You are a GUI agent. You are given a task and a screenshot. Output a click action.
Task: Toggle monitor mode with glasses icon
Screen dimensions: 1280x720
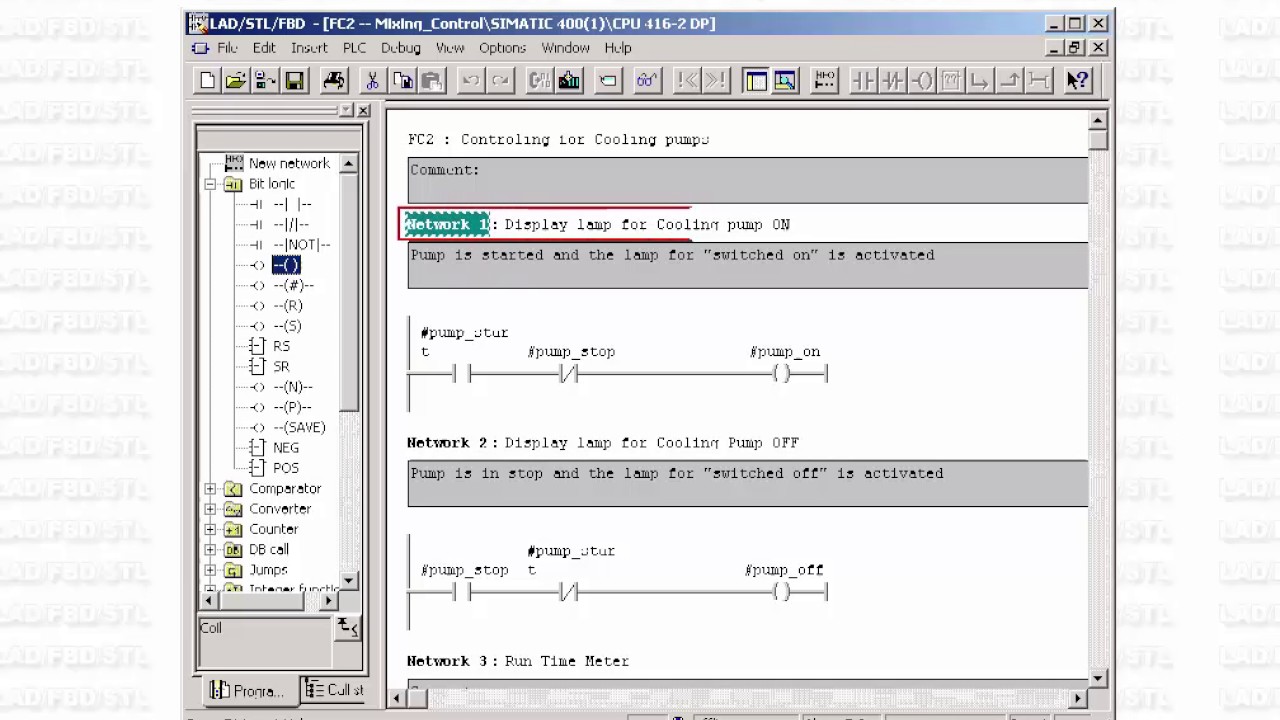coord(647,81)
